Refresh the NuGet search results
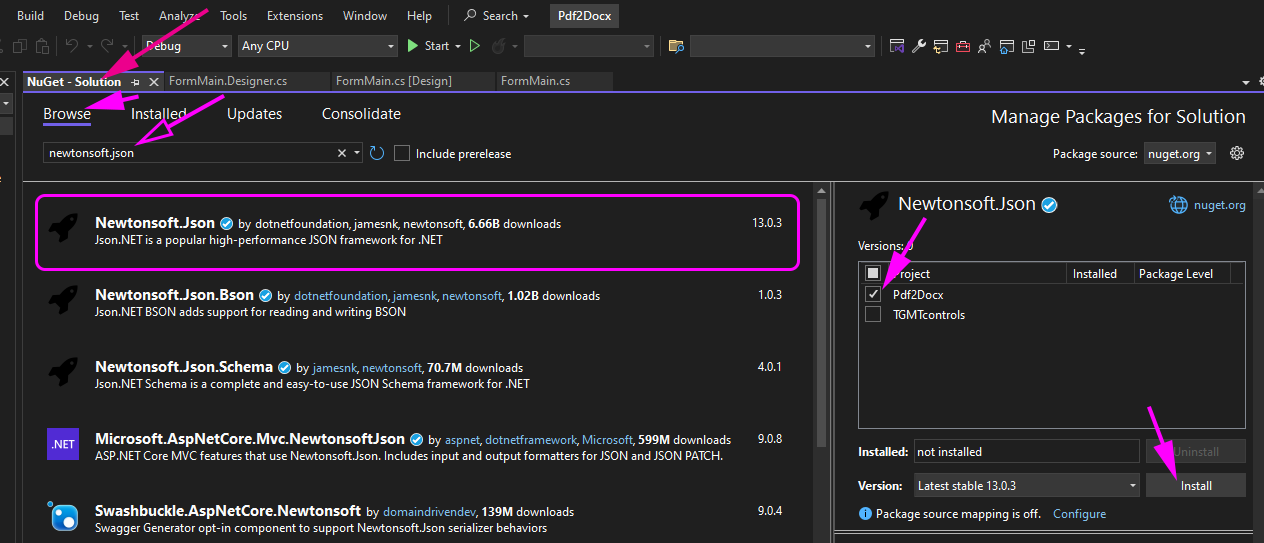The width and height of the screenshot is (1264, 543). (377, 153)
